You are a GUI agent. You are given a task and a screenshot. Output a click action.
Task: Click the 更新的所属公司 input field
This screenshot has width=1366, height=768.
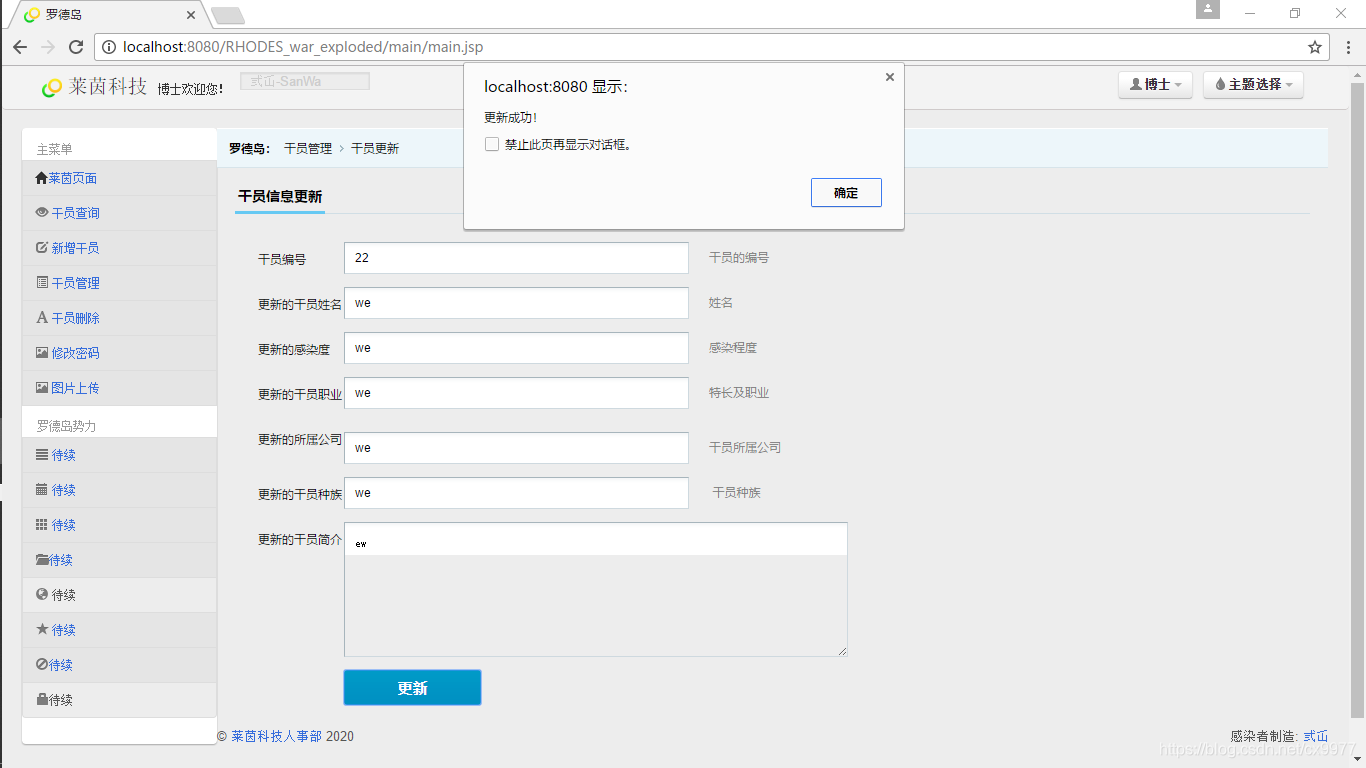[x=516, y=448]
